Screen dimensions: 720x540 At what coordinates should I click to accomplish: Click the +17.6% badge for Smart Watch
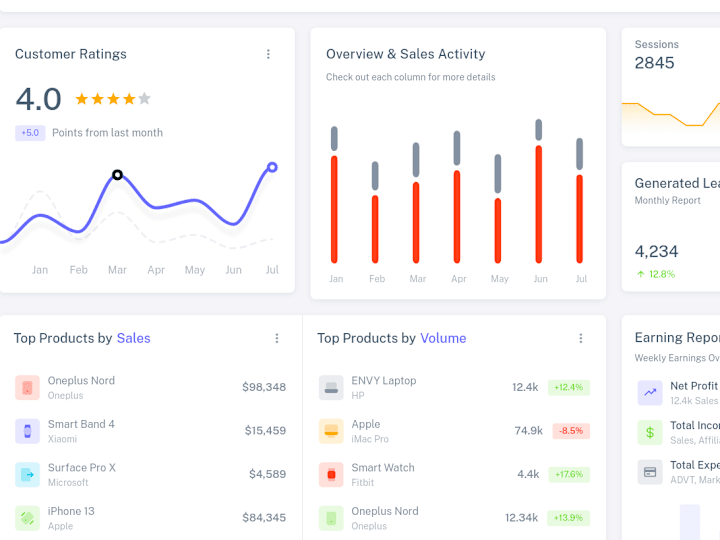pos(569,474)
